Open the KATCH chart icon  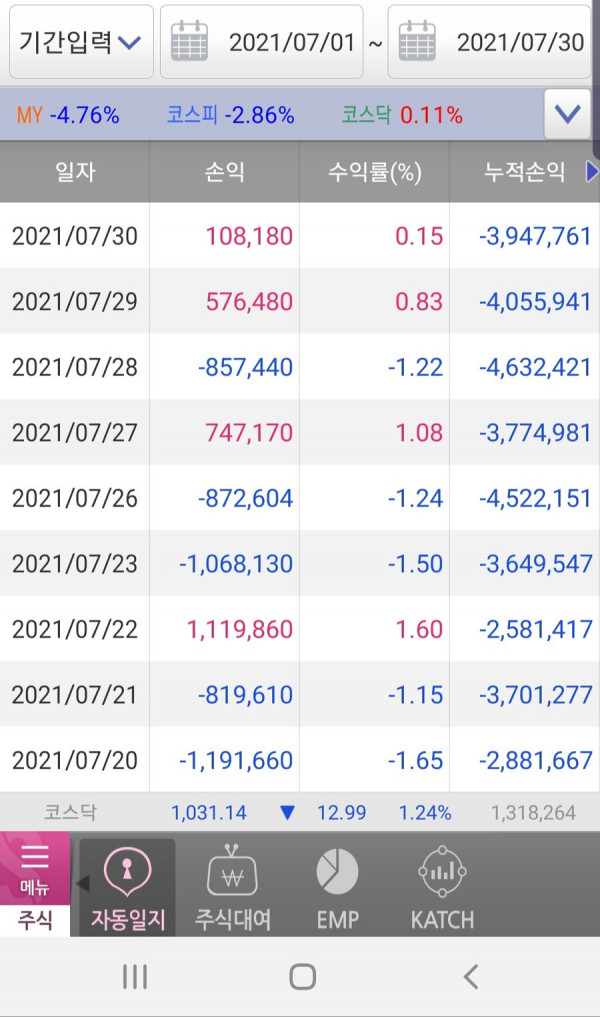(442, 871)
